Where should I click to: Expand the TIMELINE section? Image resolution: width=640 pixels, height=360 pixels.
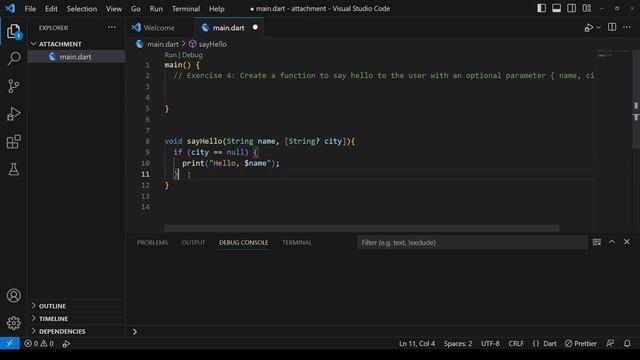(76, 318)
